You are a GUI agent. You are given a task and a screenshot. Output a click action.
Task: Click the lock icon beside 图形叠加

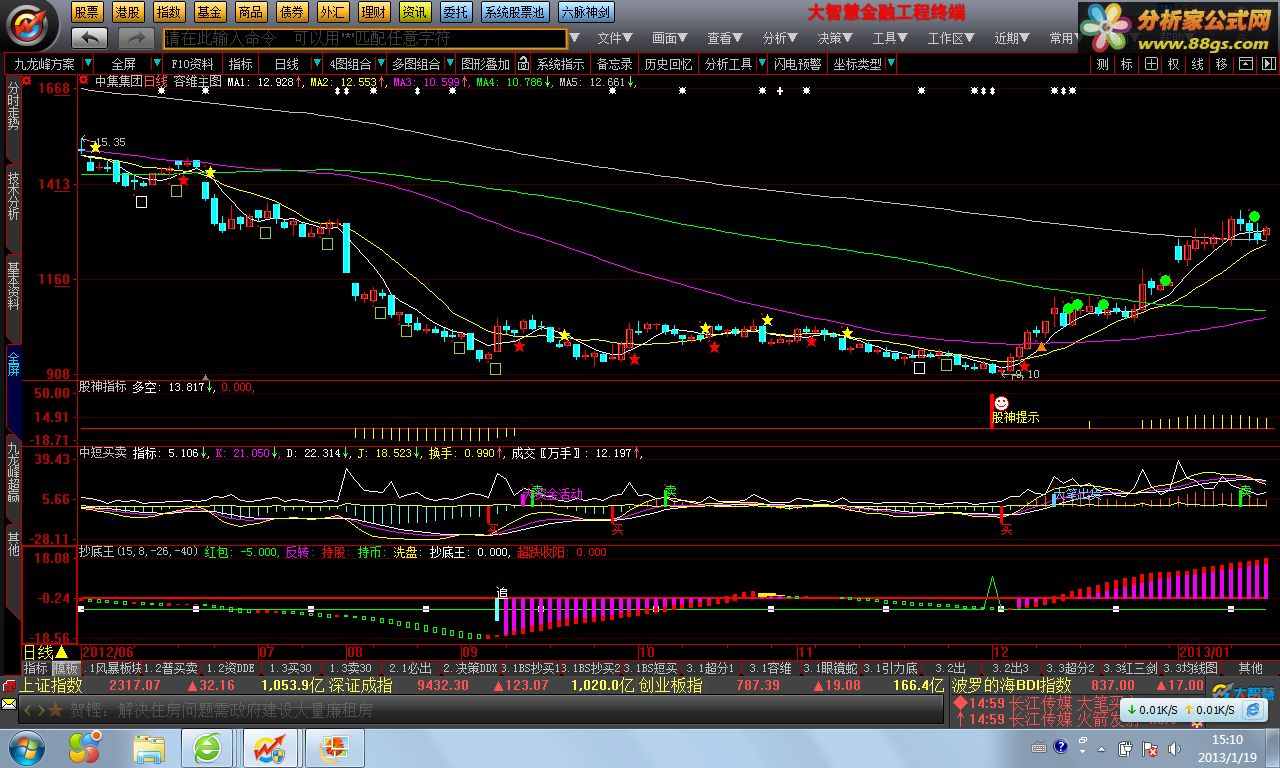[x=523, y=64]
